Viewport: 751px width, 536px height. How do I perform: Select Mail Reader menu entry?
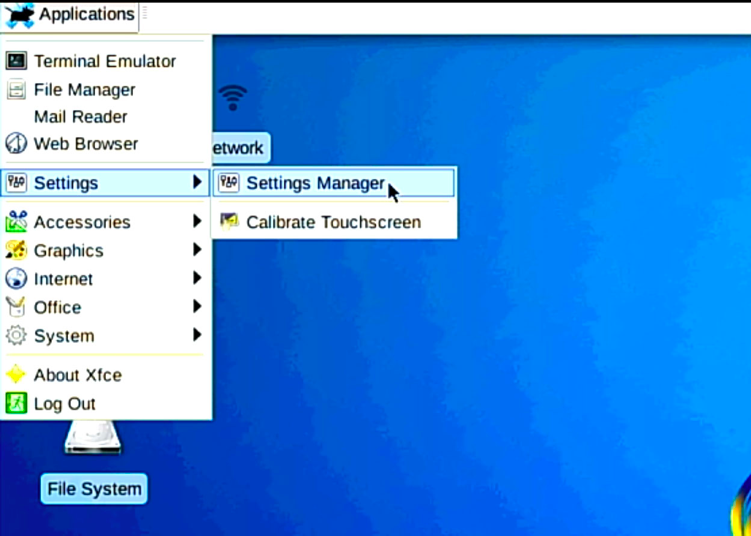(80, 117)
